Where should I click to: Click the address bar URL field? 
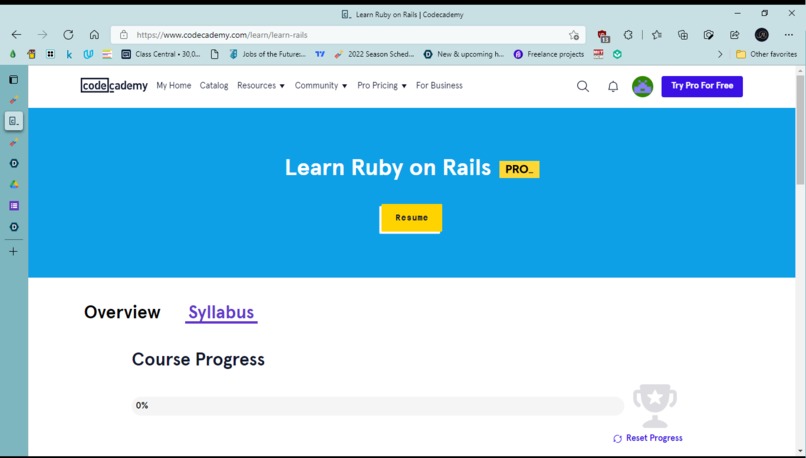347,35
